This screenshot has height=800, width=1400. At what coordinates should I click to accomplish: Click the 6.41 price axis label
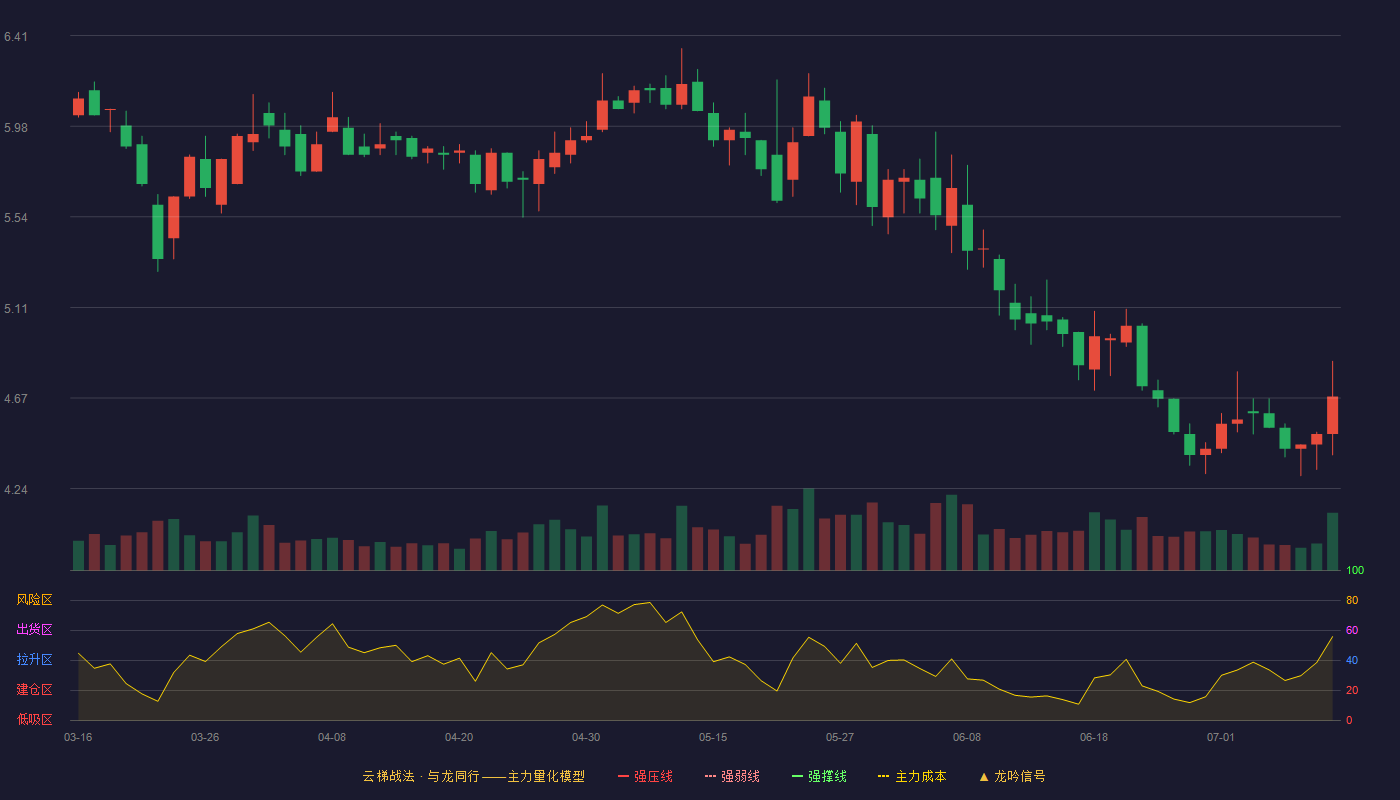point(16,37)
